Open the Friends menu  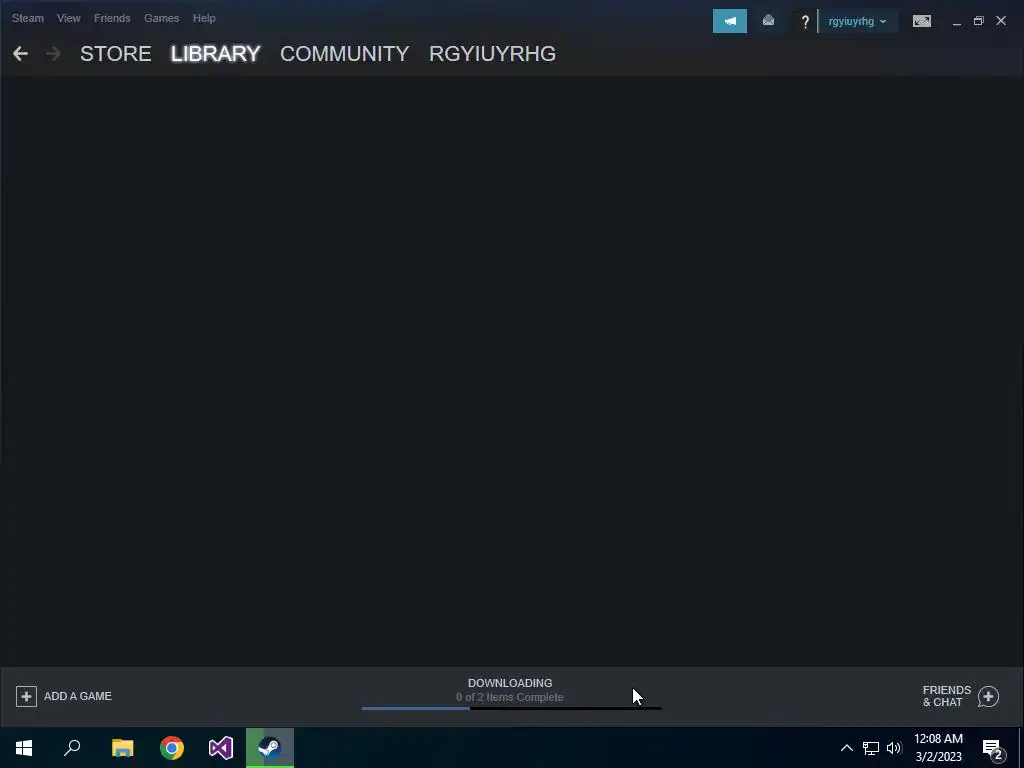pos(112,18)
